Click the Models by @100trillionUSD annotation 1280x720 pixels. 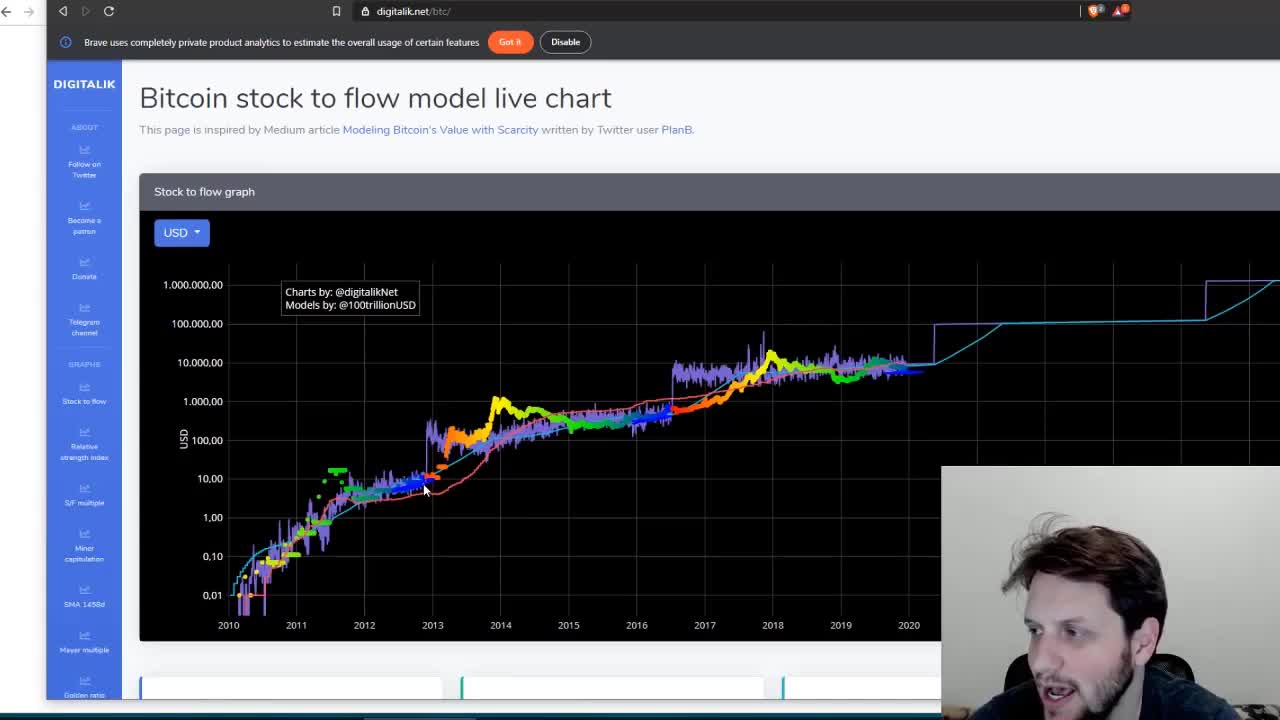(x=350, y=305)
